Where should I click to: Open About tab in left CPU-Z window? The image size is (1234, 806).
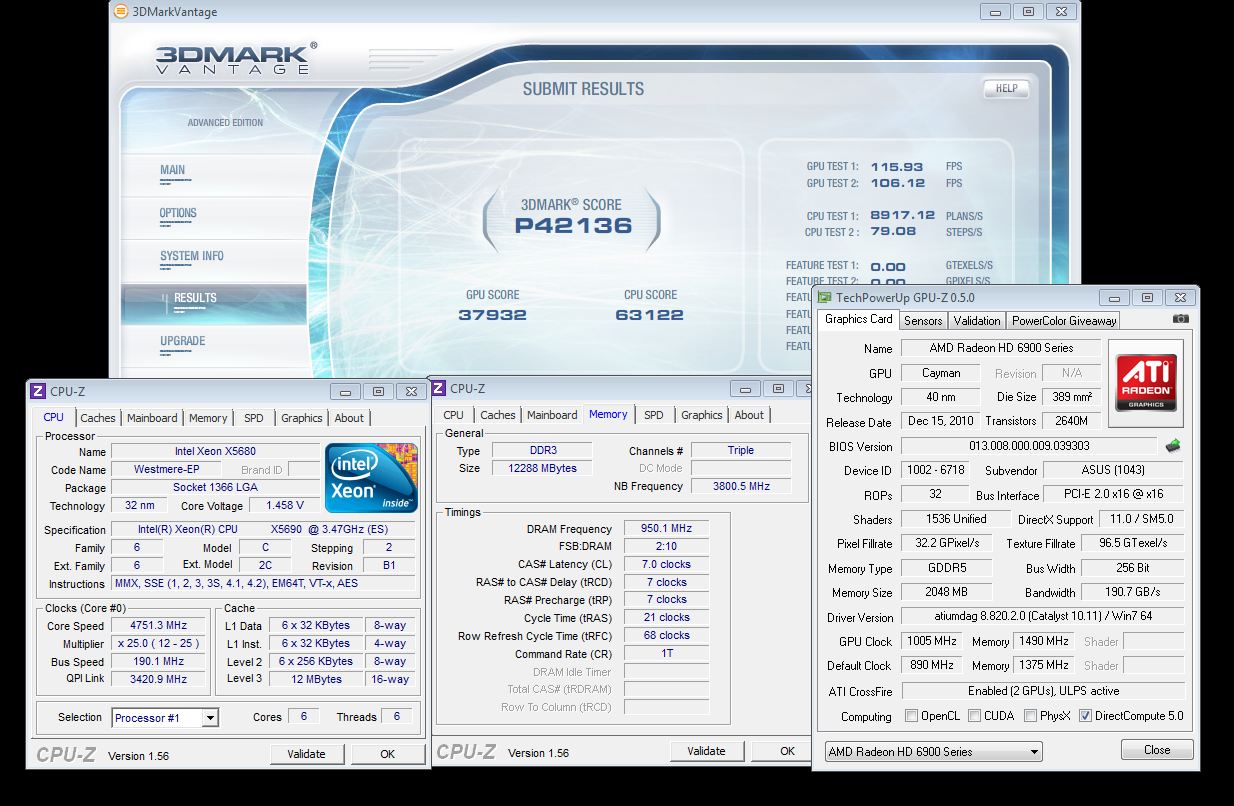[349, 418]
